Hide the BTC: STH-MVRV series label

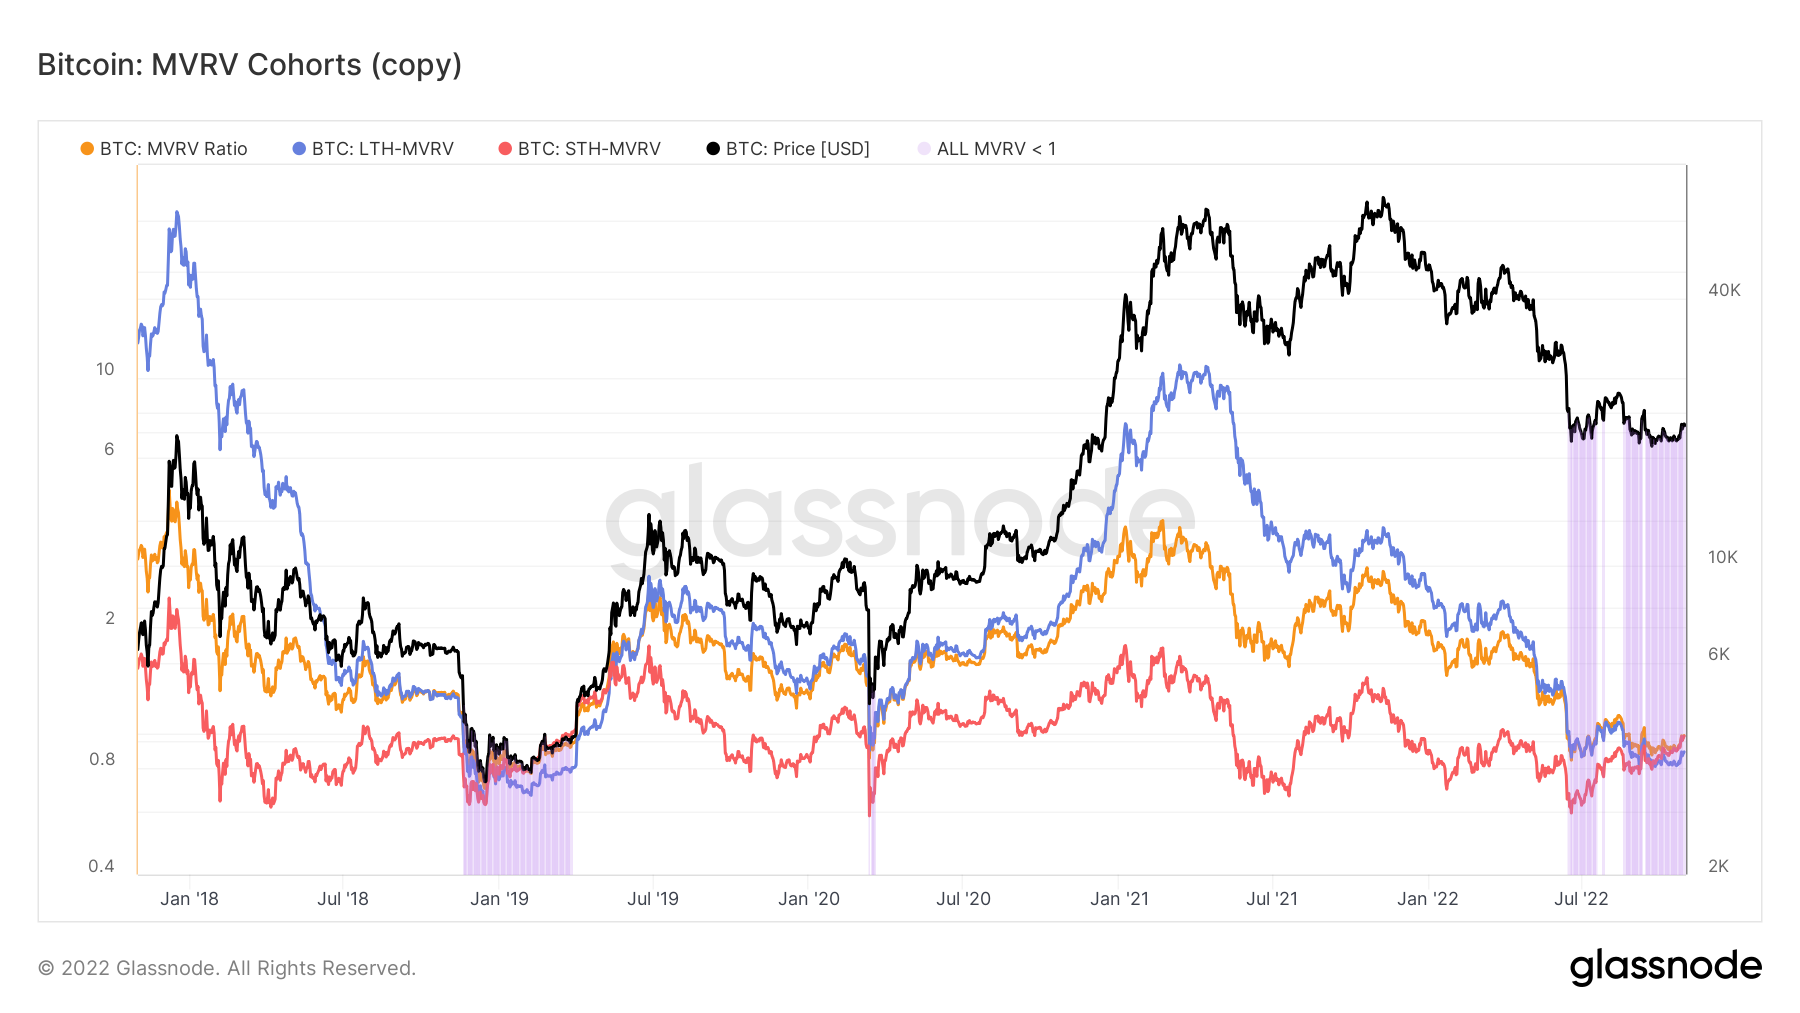589,149
